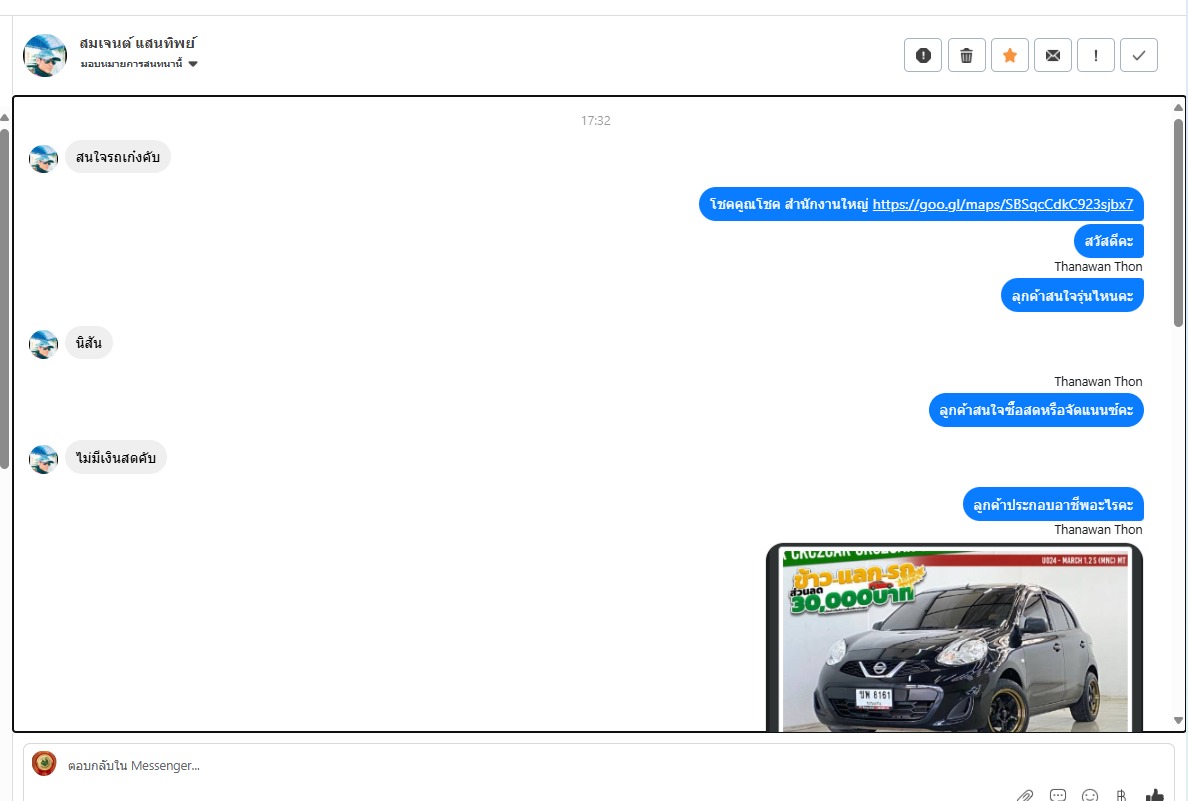Screen dimensions: 1188x801
Task: Click the chat scrollbar down arrow
Action: click(x=1178, y=721)
